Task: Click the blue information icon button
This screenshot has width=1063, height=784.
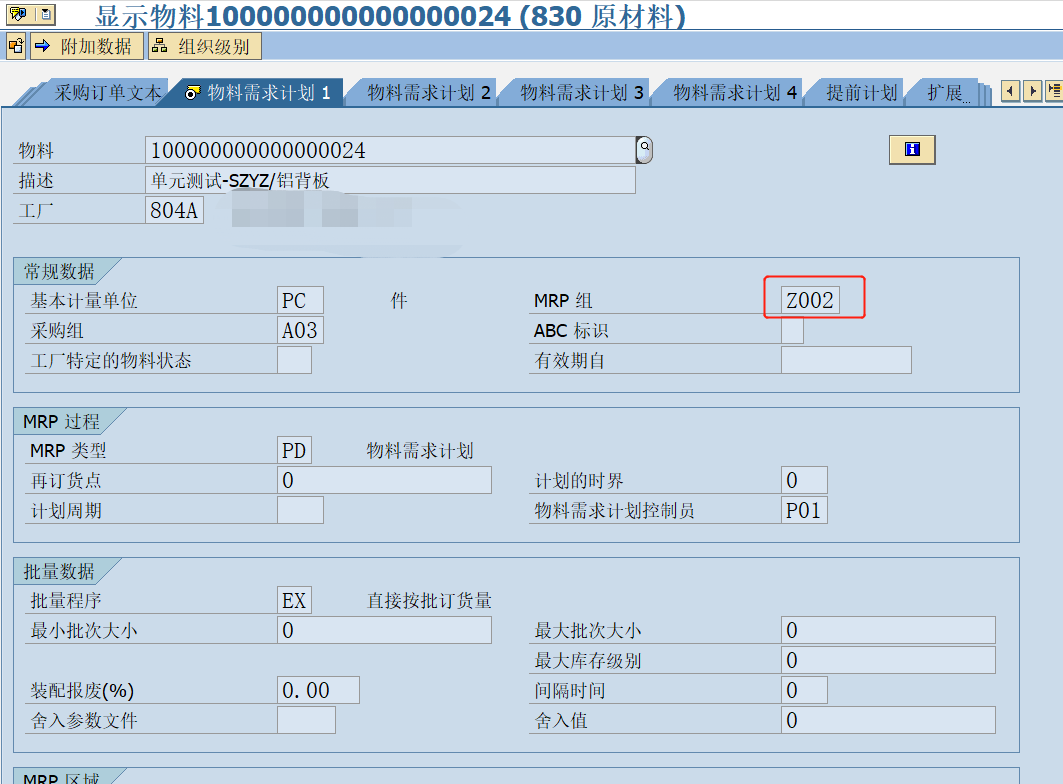Action: 911,149
